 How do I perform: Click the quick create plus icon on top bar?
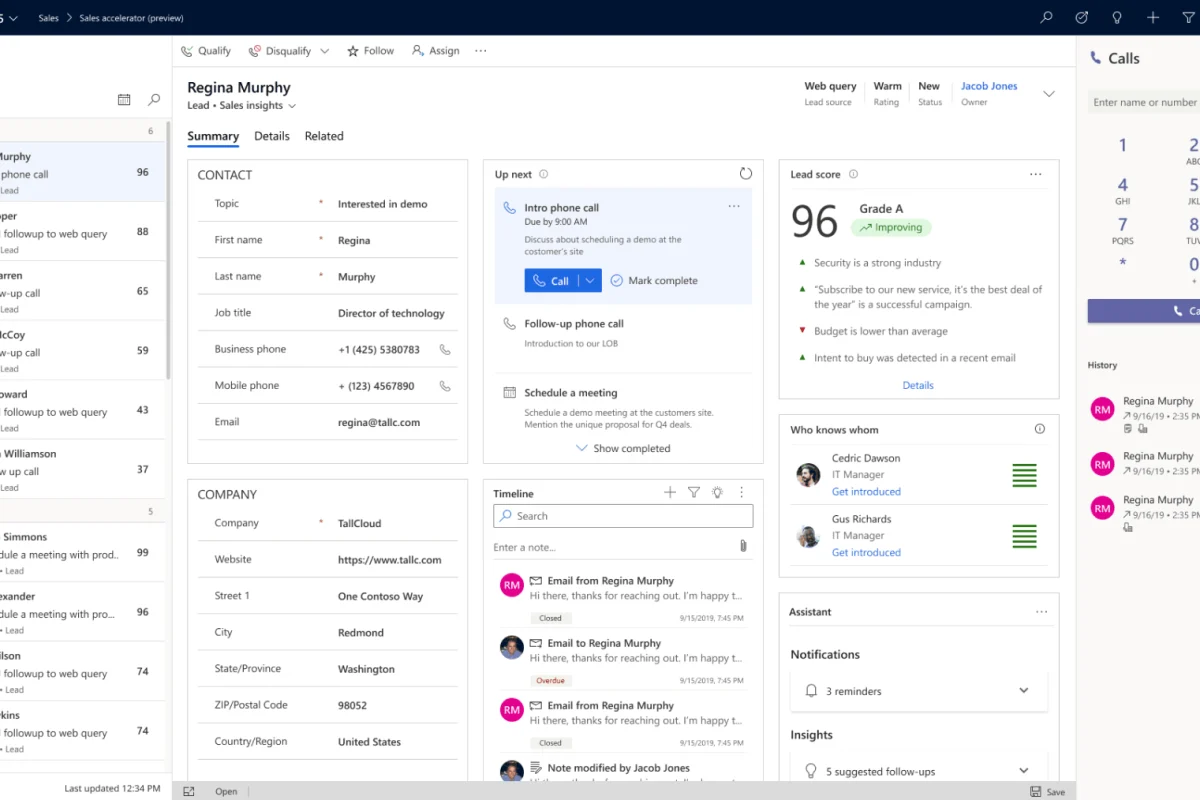1152,17
